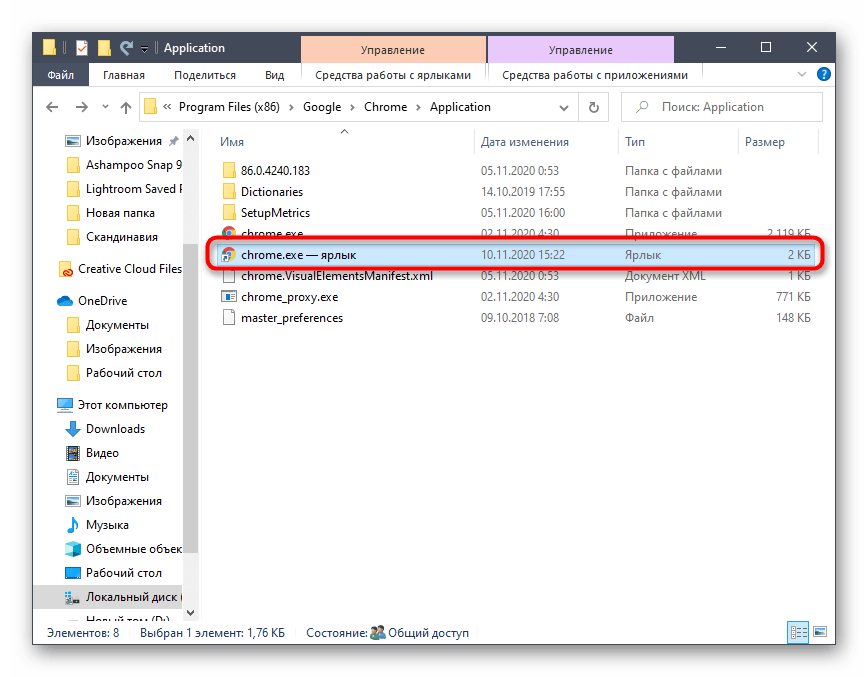The image size is (868, 677).
Task: Open the Customize Quick Access Toolbar dropdown
Action: pos(144,49)
